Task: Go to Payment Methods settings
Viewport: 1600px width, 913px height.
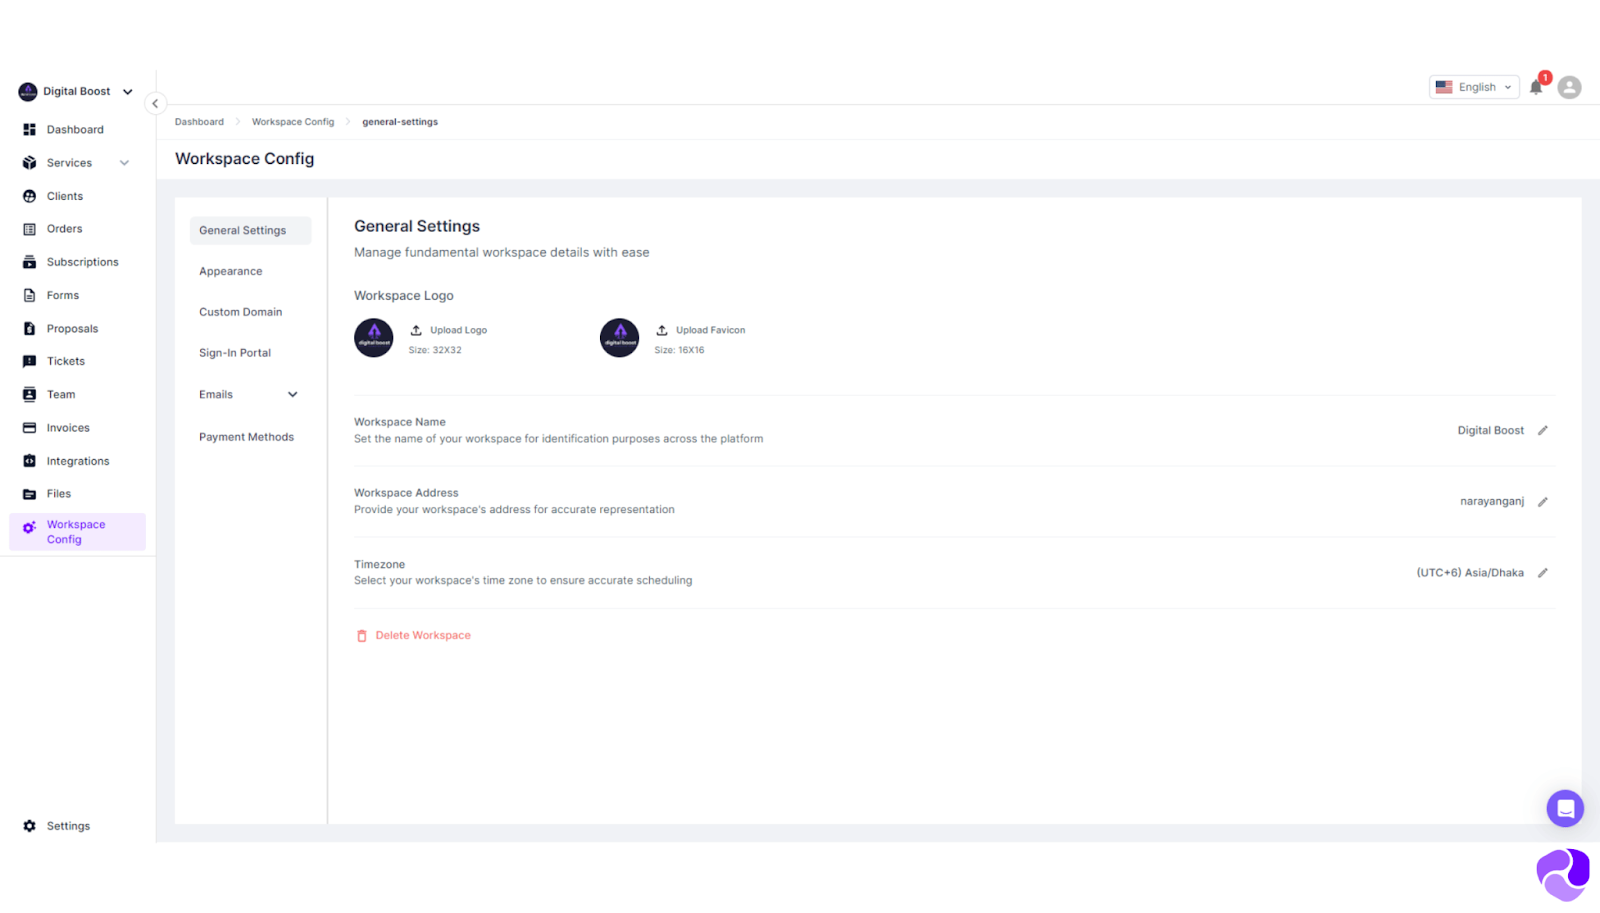Action: (246, 437)
